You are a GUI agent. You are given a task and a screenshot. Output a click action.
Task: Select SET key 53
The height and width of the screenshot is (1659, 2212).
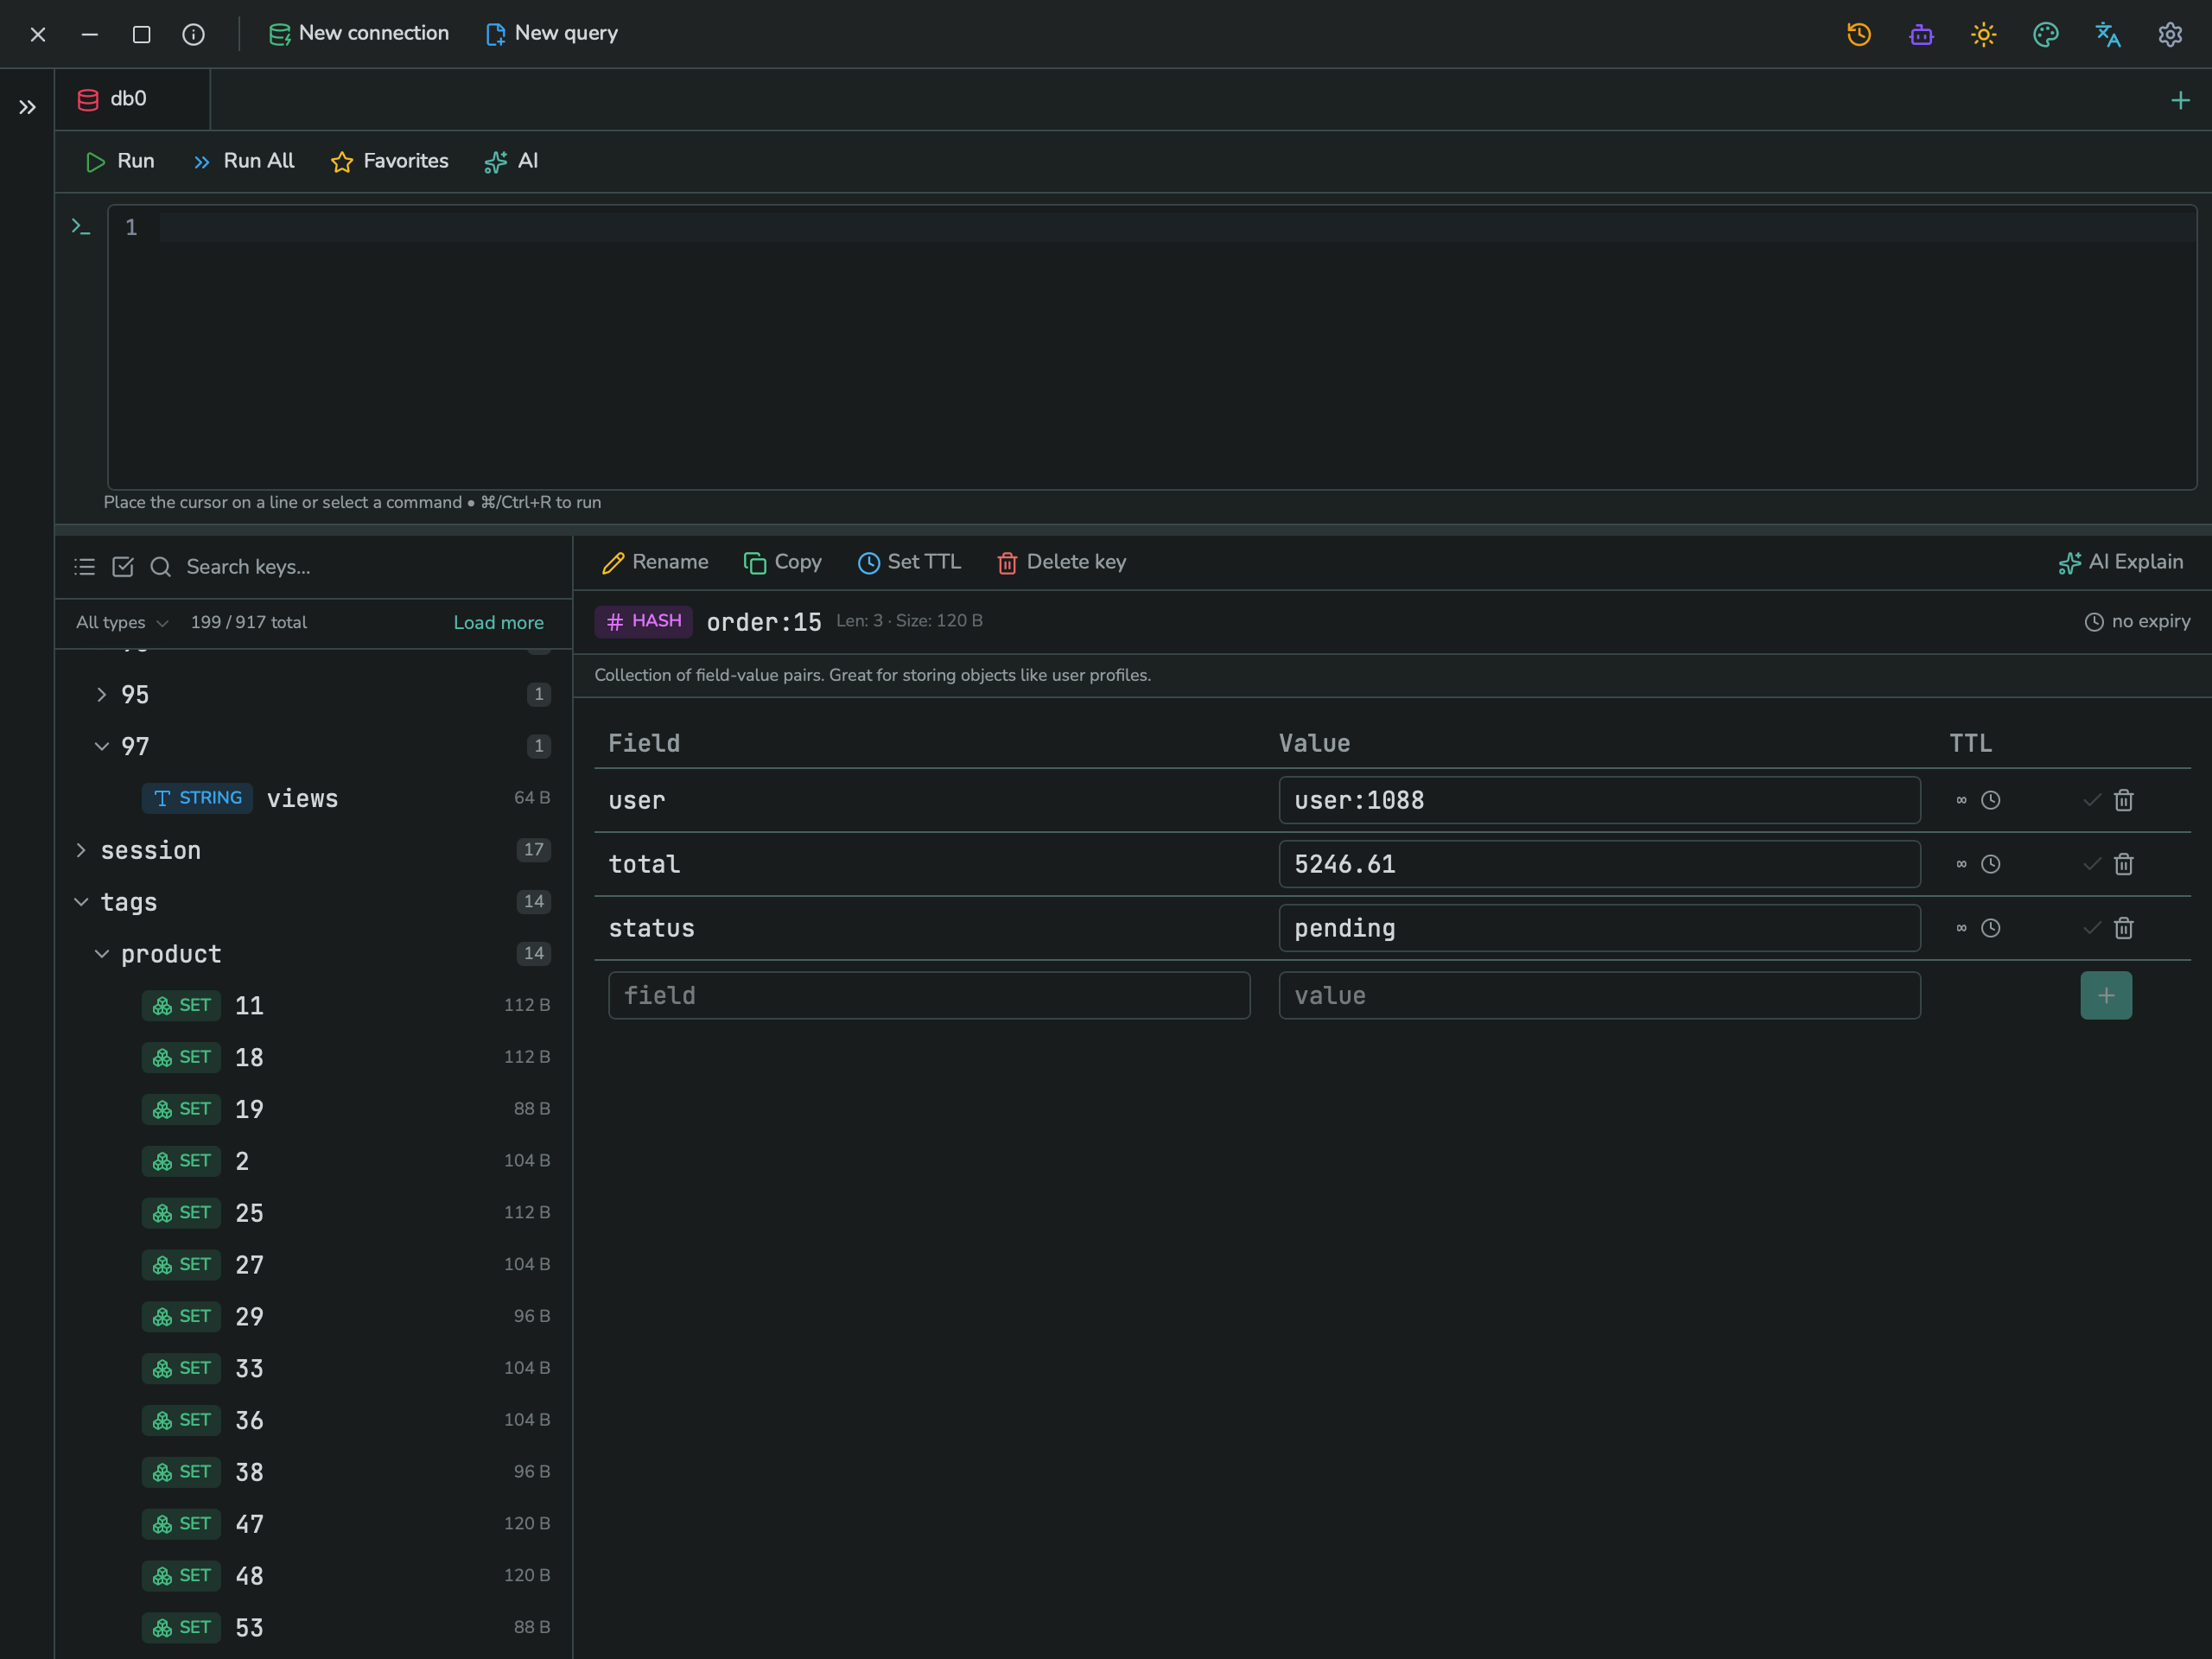313,1627
